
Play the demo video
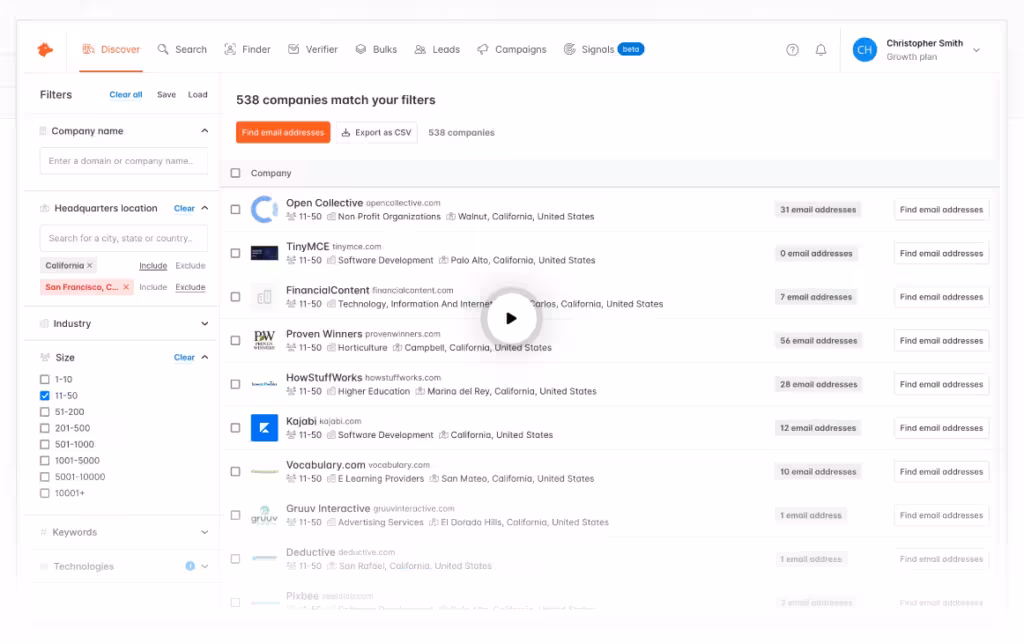coord(511,318)
